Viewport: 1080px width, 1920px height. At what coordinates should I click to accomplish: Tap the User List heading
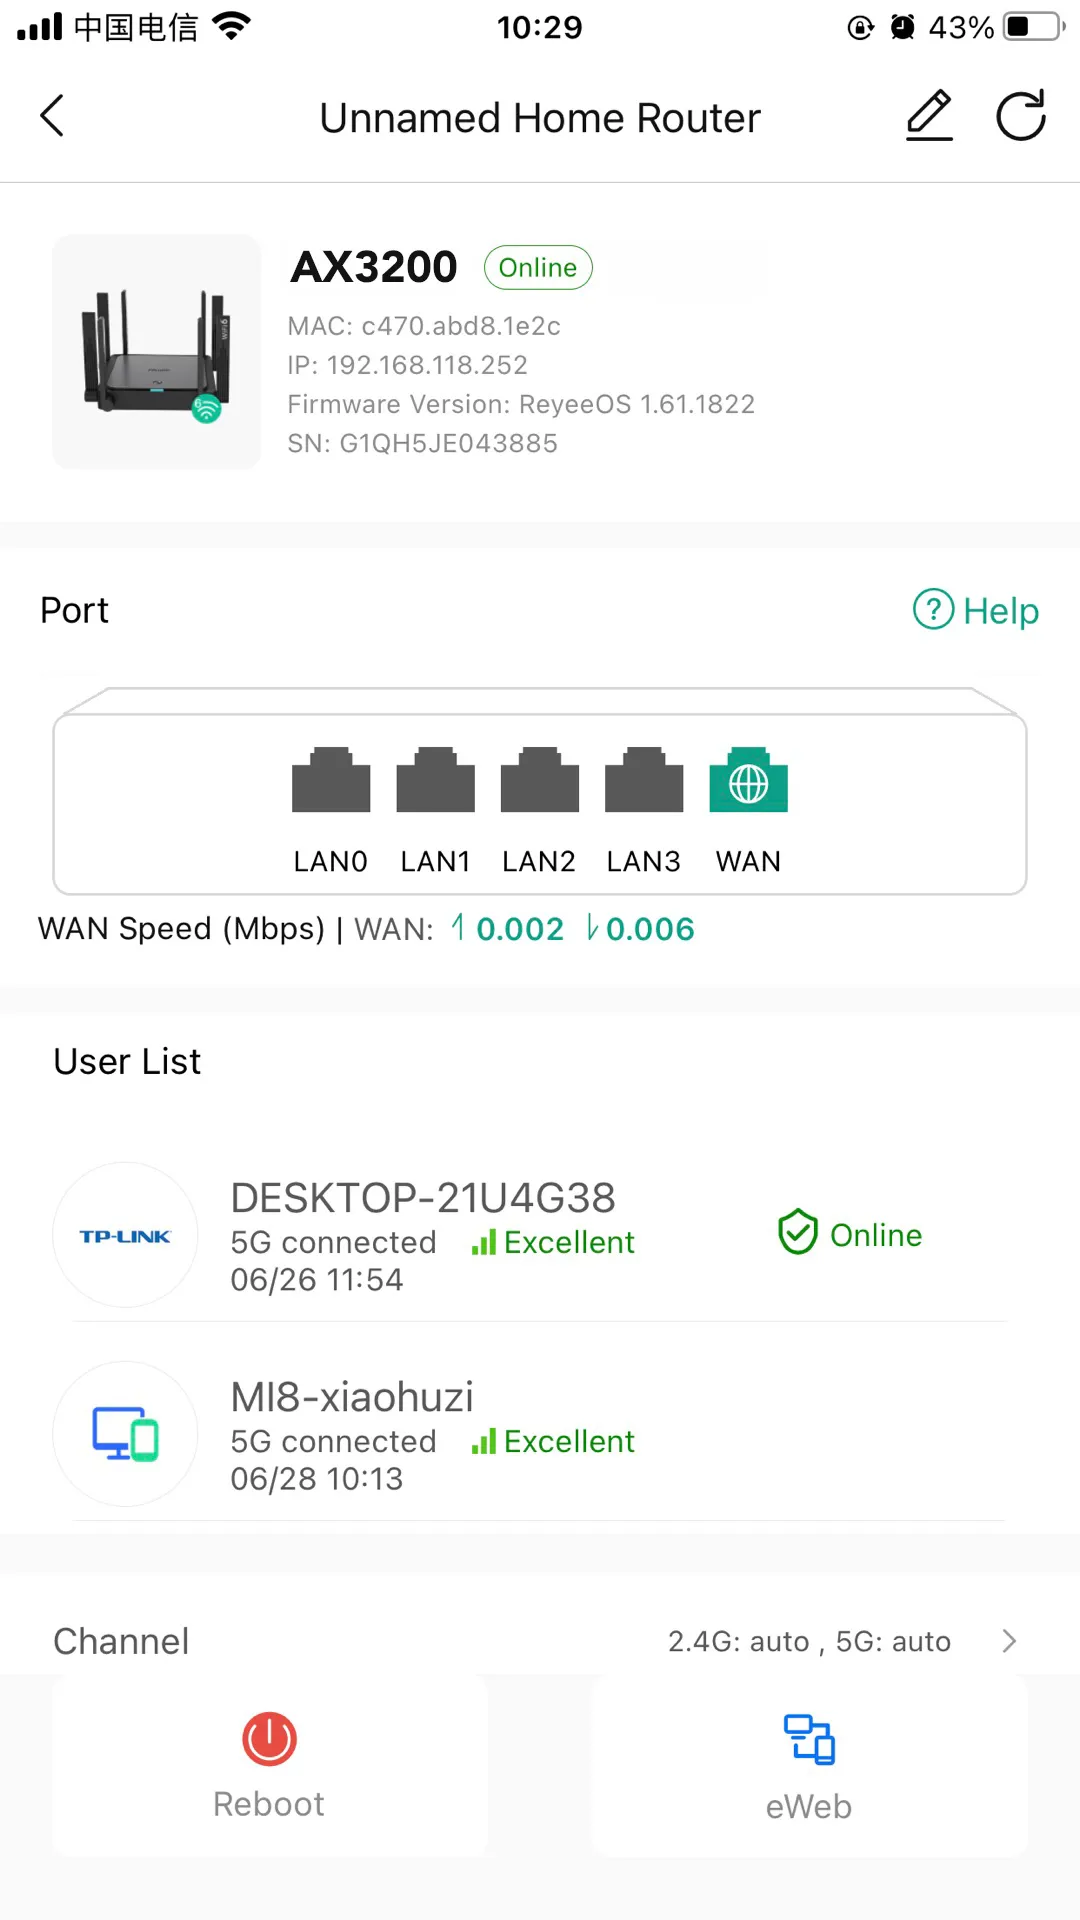pos(127,1061)
